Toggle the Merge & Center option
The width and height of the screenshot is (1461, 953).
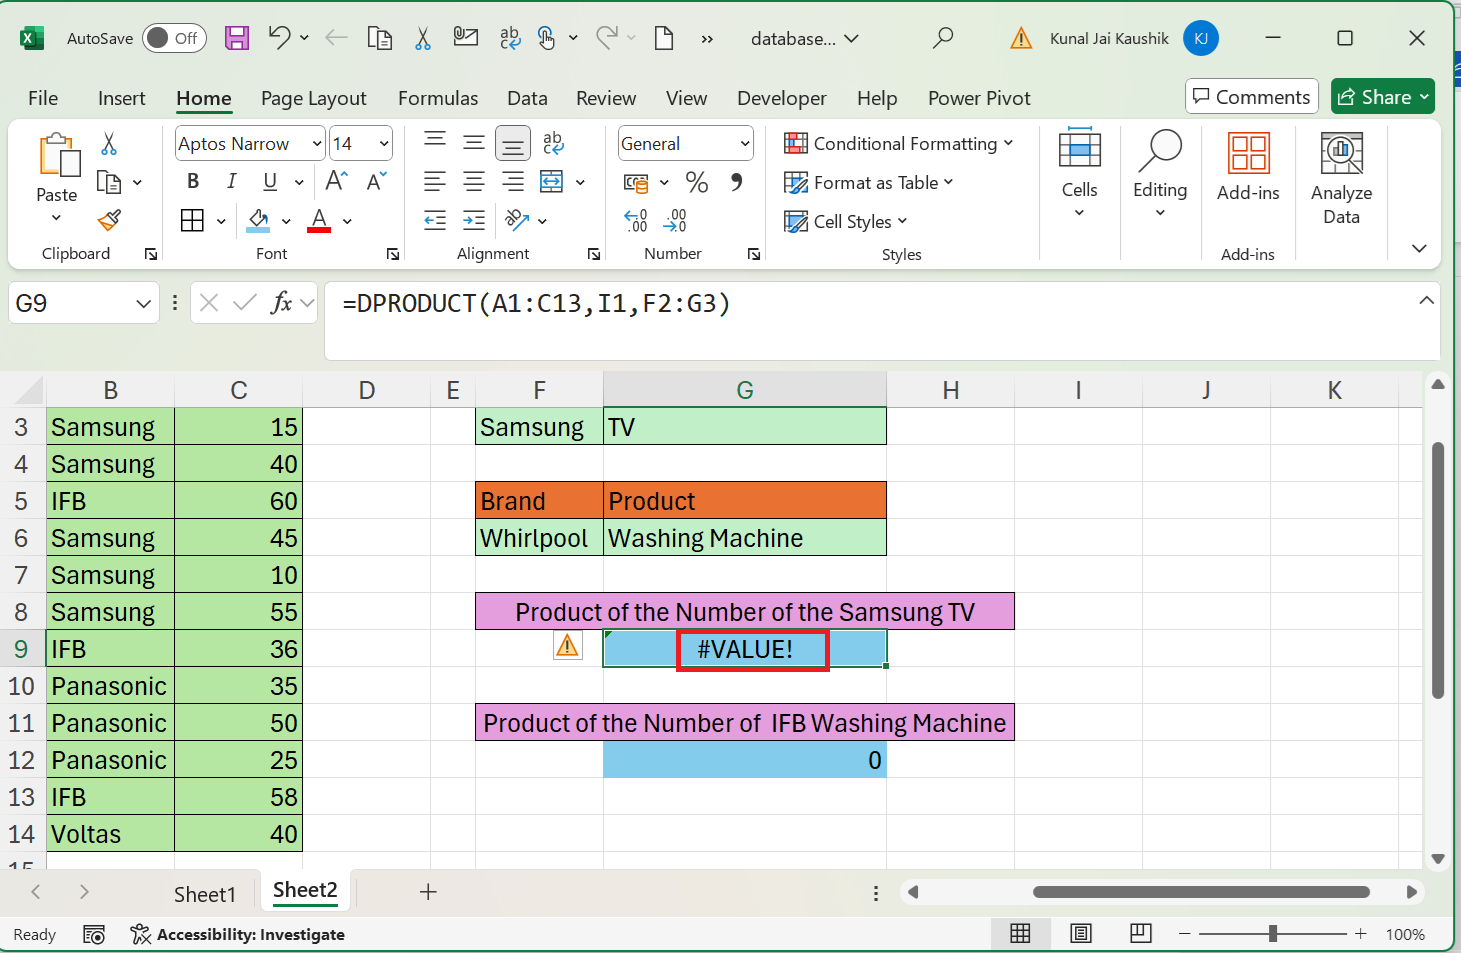point(551,181)
